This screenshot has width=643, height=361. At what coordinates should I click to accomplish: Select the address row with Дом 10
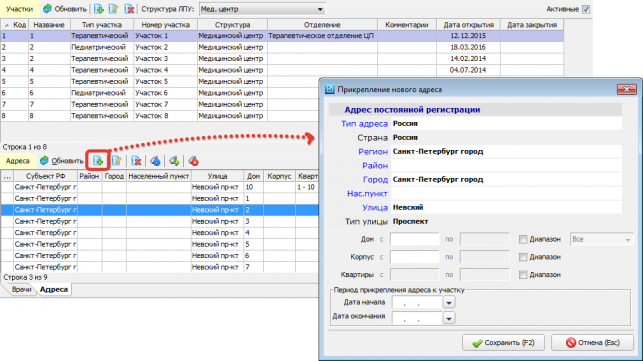160,187
